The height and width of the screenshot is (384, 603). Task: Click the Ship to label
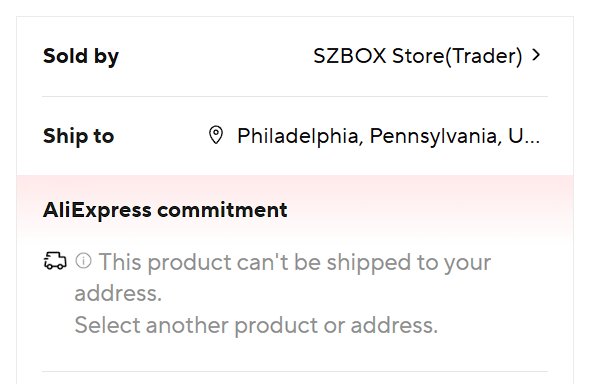click(x=78, y=136)
